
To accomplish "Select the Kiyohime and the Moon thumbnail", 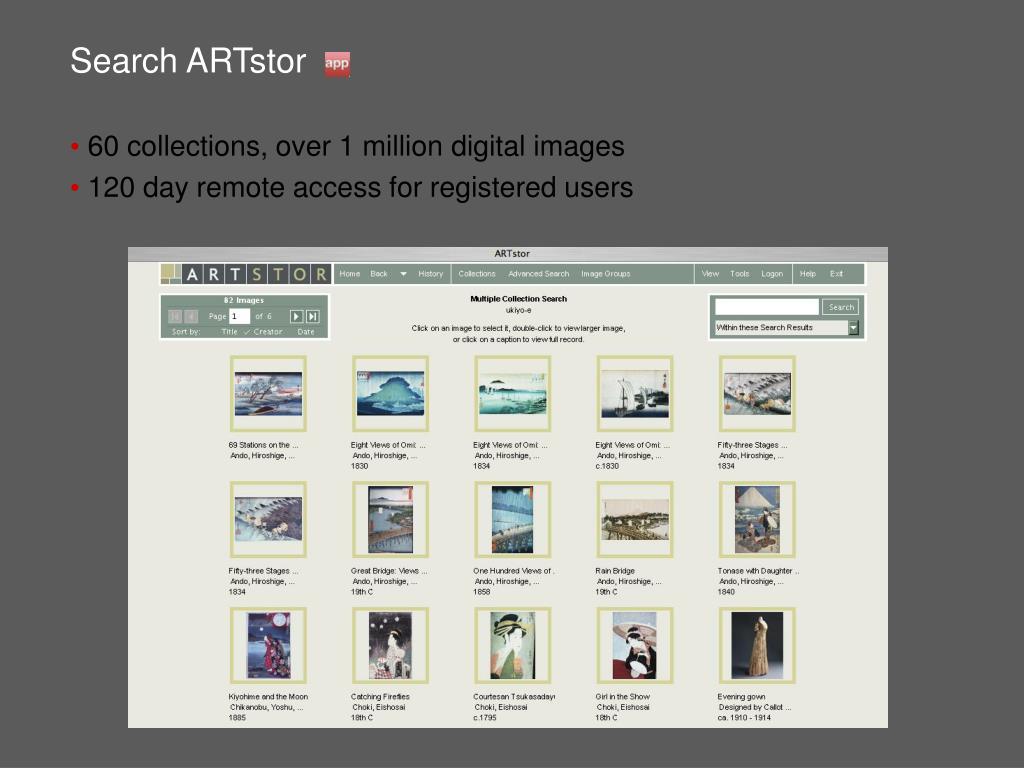I will [x=268, y=646].
